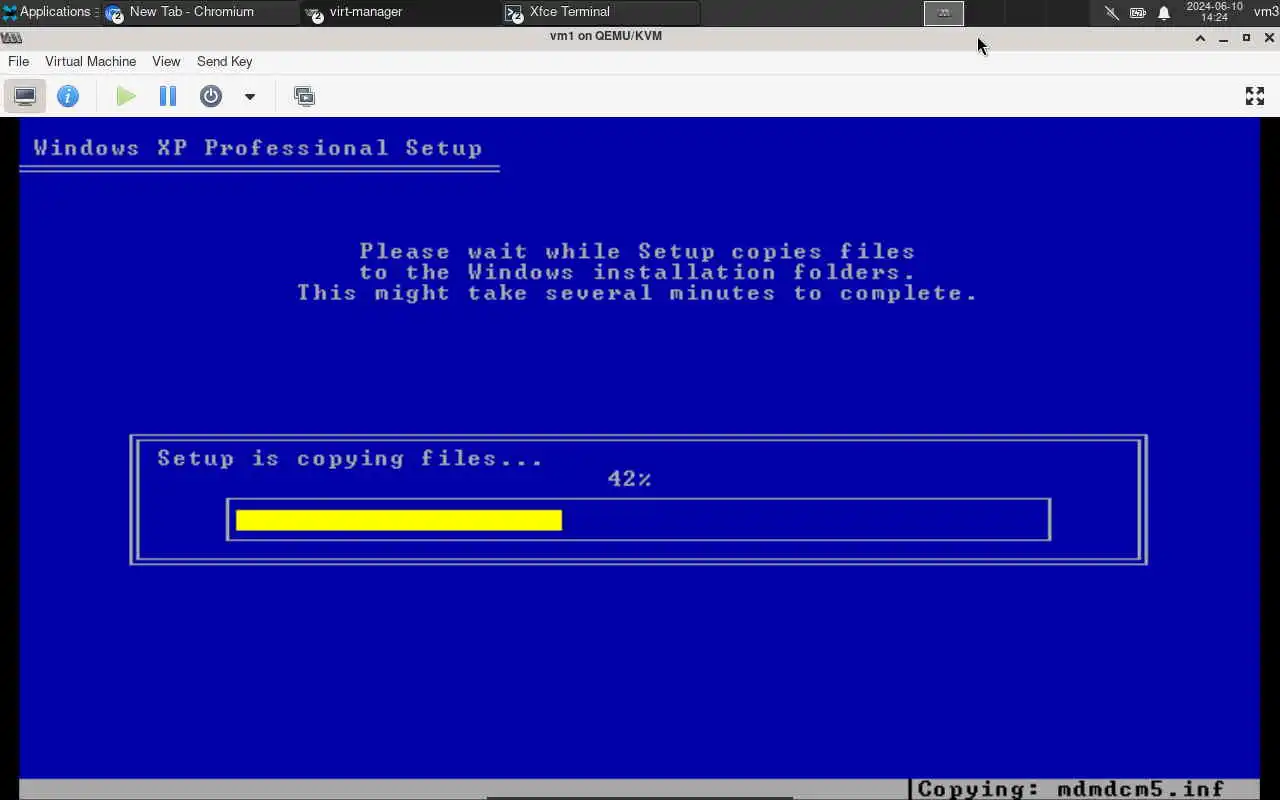Minimize the vm1 on QEMU/KVM window
Image resolution: width=1280 pixels, height=800 pixels.
(x=1223, y=38)
